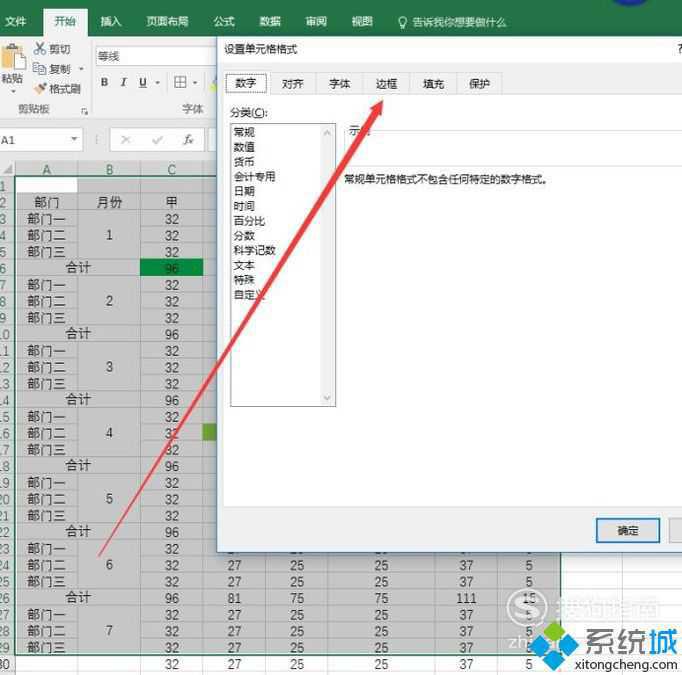Click the formula bar cancel X icon
This screenshot has height=675, width=682.
(126, 140)
